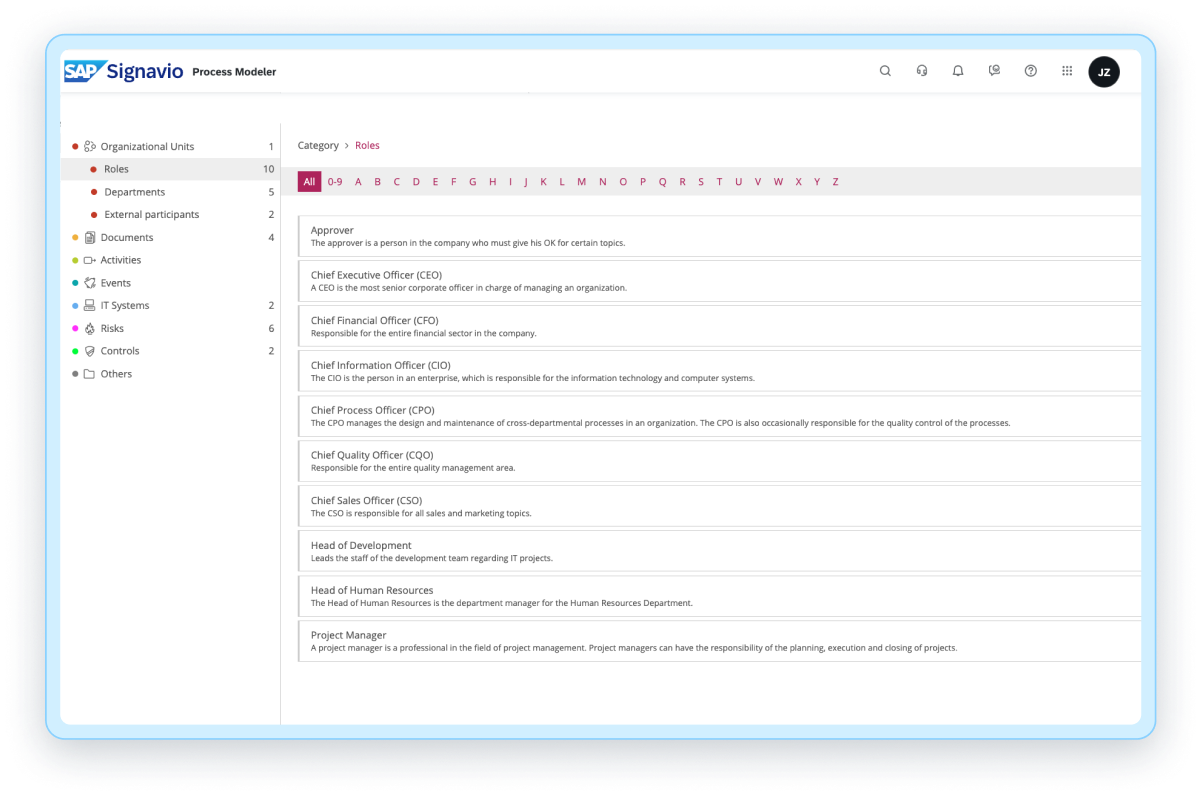The image size is (1202, 797).
Task: Select the All alphabet filter
Action: coord(309,182)
